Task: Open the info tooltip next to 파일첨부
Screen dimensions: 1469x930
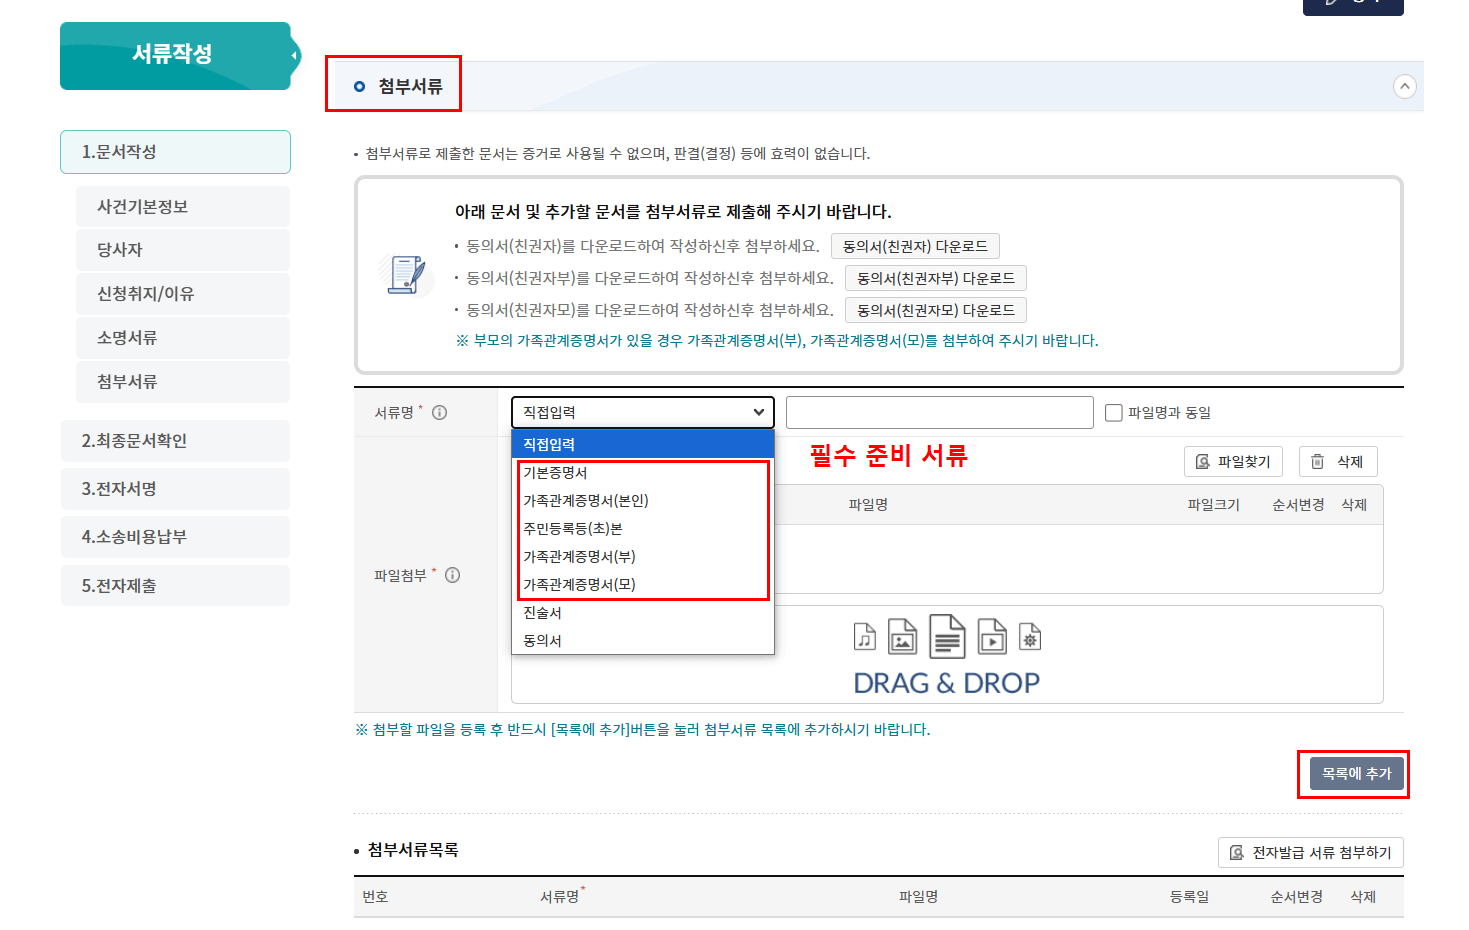Action: pyautogui.click(x=453, y=575)
